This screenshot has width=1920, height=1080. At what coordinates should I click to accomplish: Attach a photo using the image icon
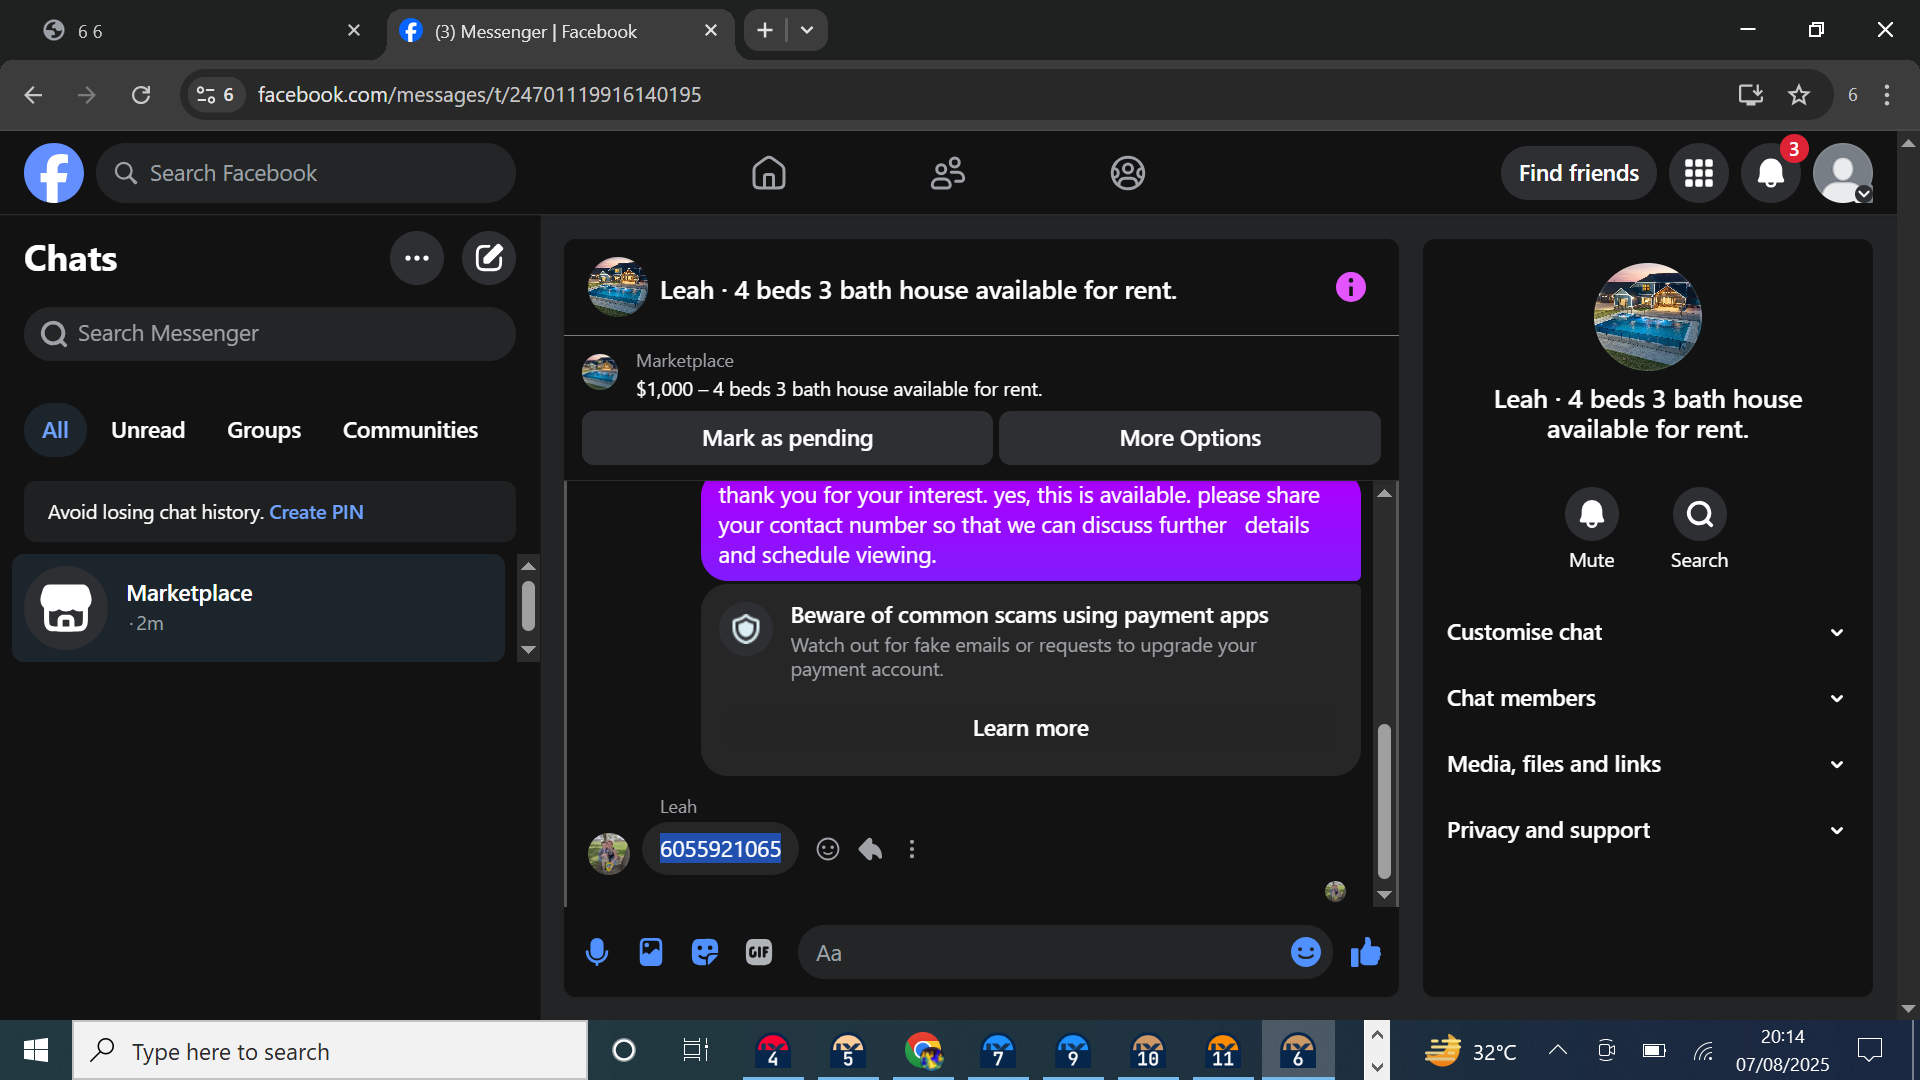pos(651,952)
